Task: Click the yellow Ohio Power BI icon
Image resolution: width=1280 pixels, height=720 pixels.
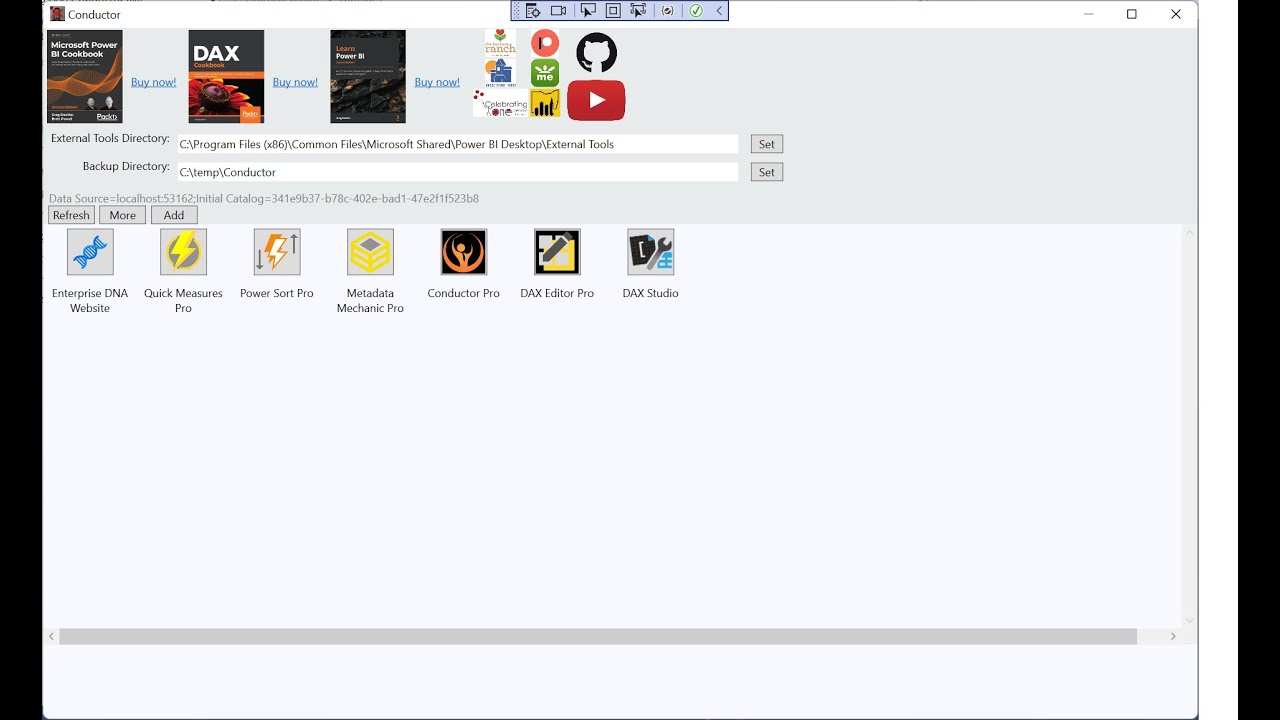Action: coord(545,104)
